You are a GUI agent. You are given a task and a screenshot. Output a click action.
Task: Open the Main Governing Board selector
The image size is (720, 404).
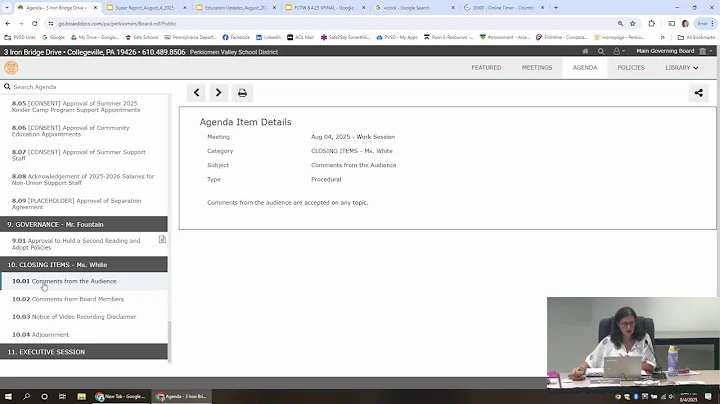click(x=674, y=51)
